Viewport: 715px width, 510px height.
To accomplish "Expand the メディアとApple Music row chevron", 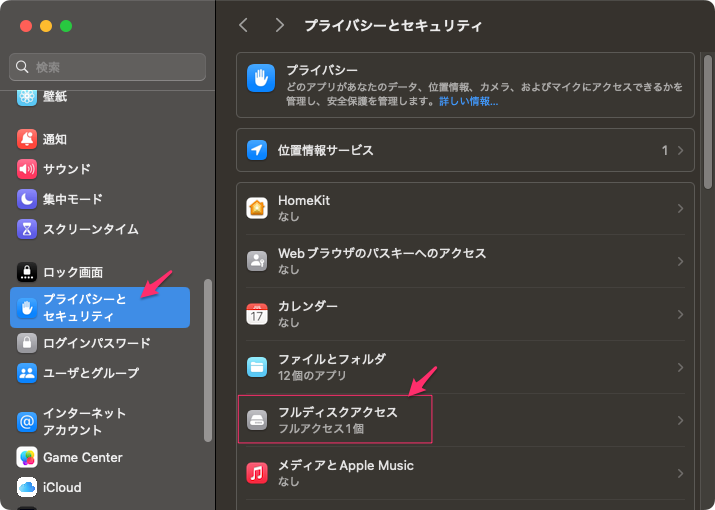I will coord(680,473).
